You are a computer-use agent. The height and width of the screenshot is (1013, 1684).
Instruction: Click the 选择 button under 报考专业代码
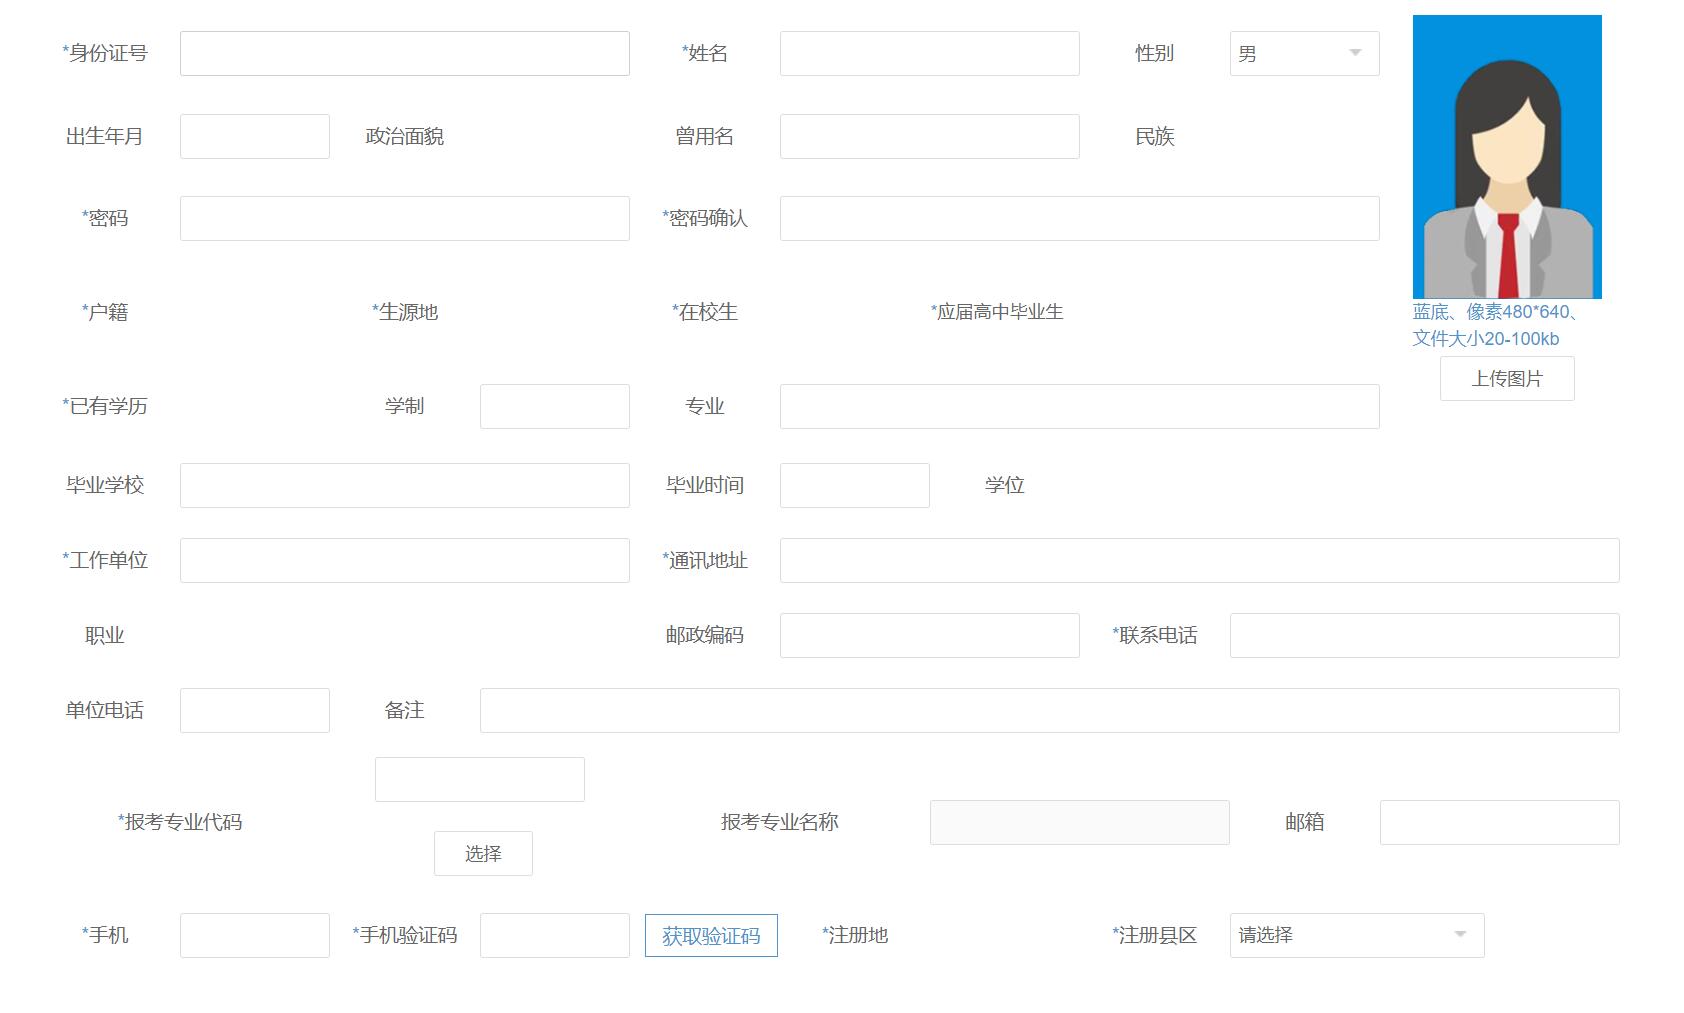point(483,853)
